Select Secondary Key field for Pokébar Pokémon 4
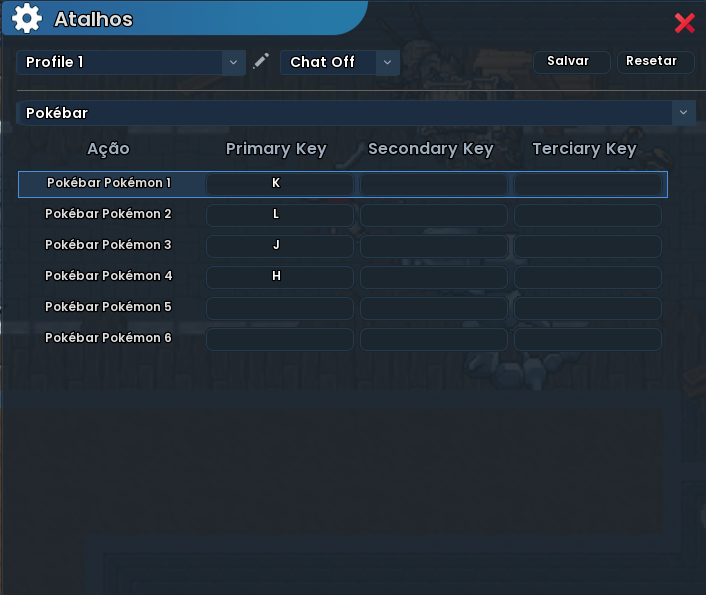Image resolution: width=706 pixels, height=595 pixels. [x=434, y=277]
